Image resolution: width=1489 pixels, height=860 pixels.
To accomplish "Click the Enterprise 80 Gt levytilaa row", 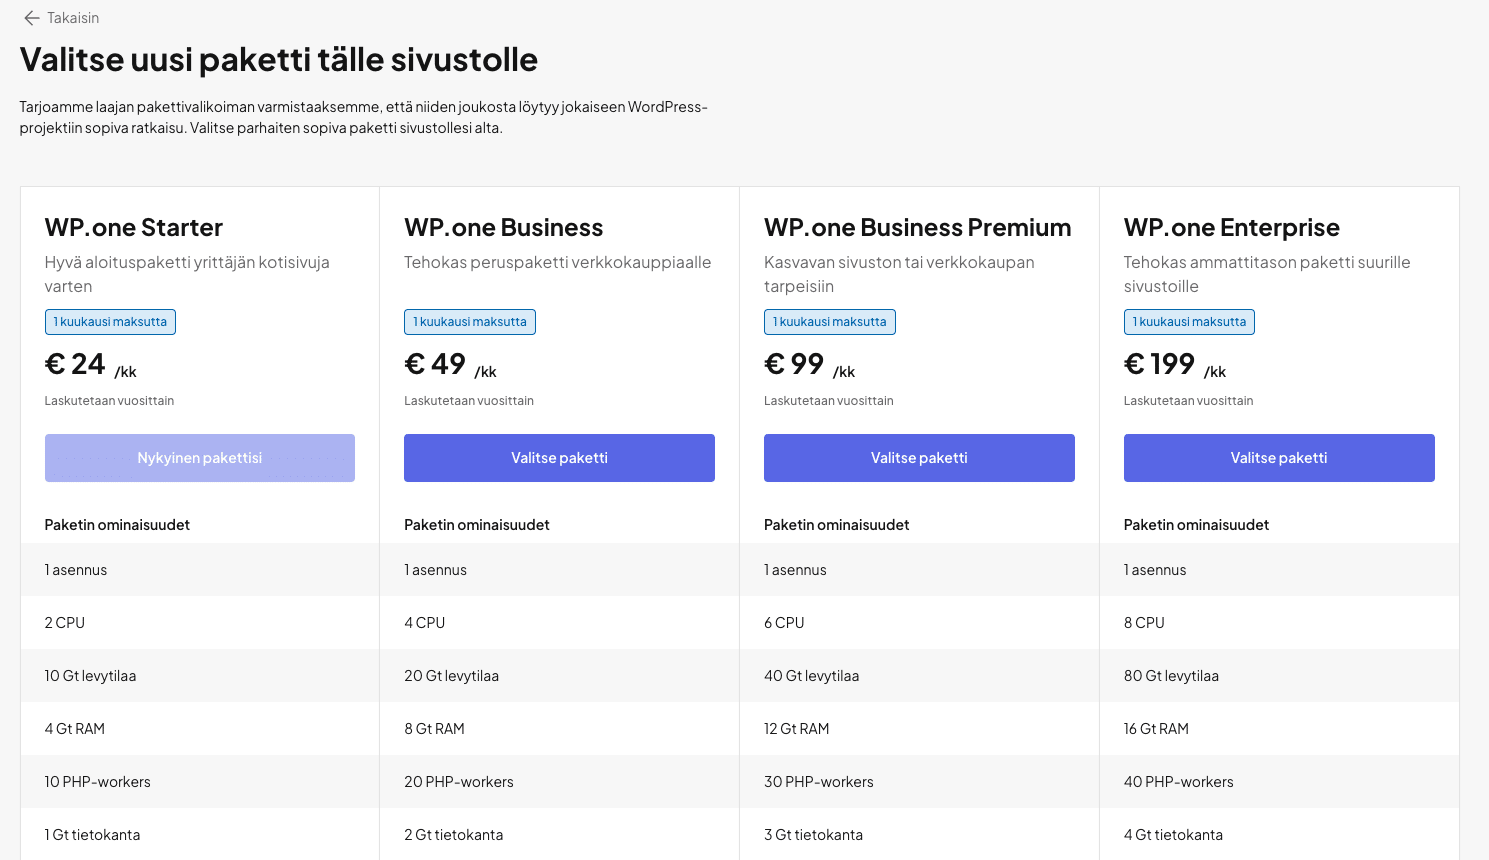I will pos(1171,676).
